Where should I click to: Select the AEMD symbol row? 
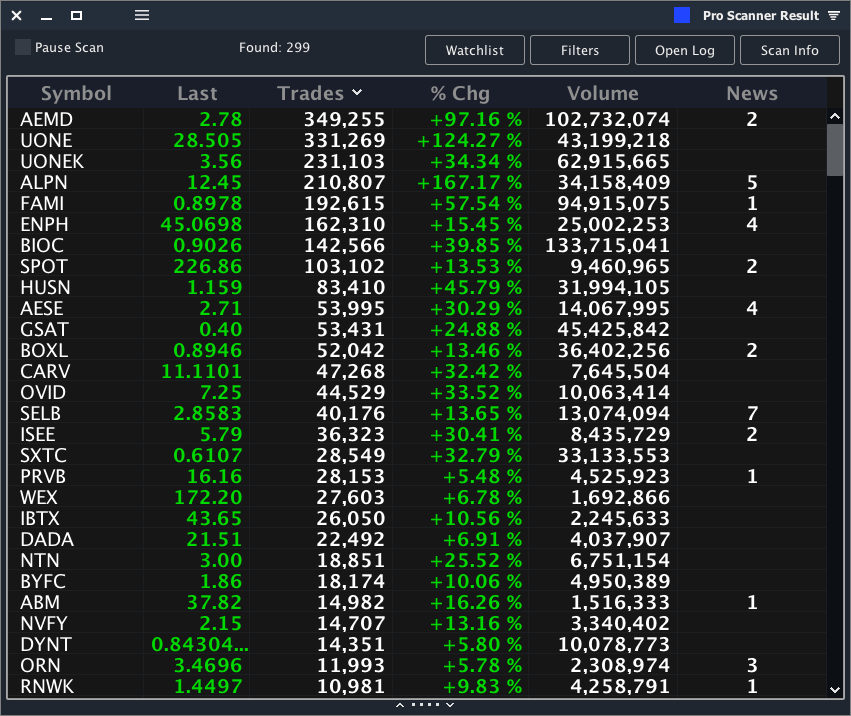click(47, 120)
